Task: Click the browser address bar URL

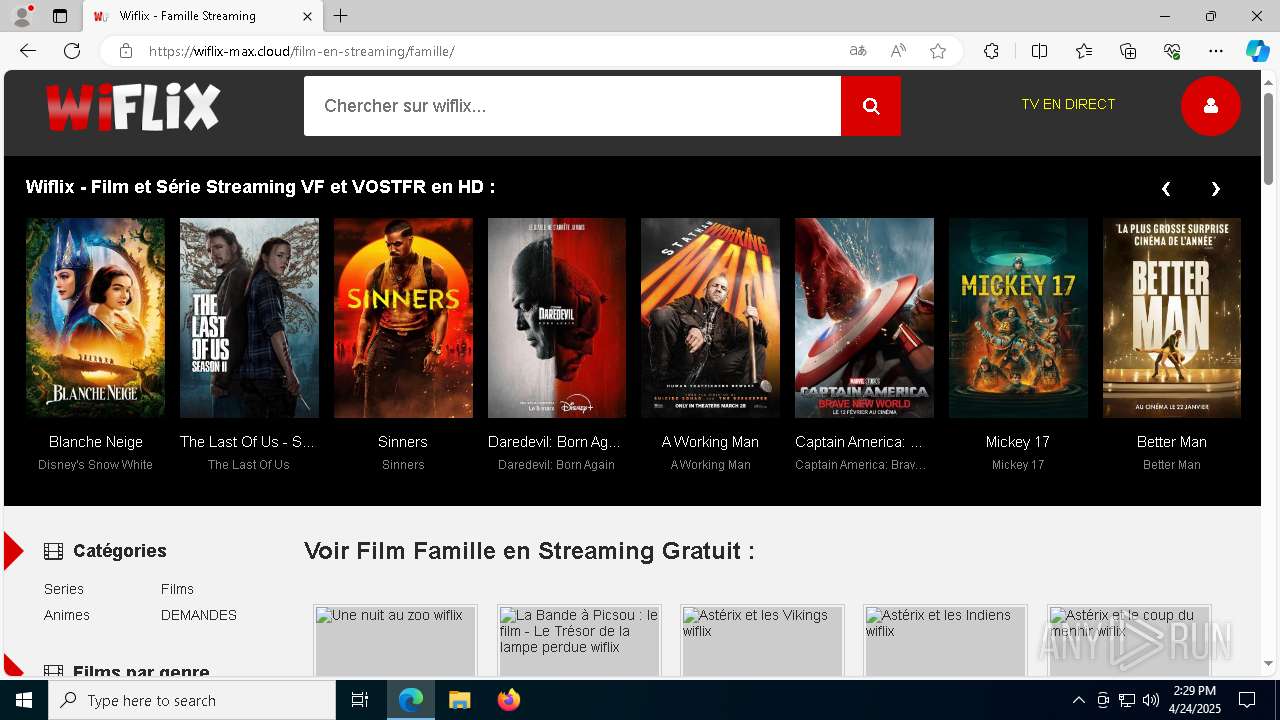Action: point(302,51)
